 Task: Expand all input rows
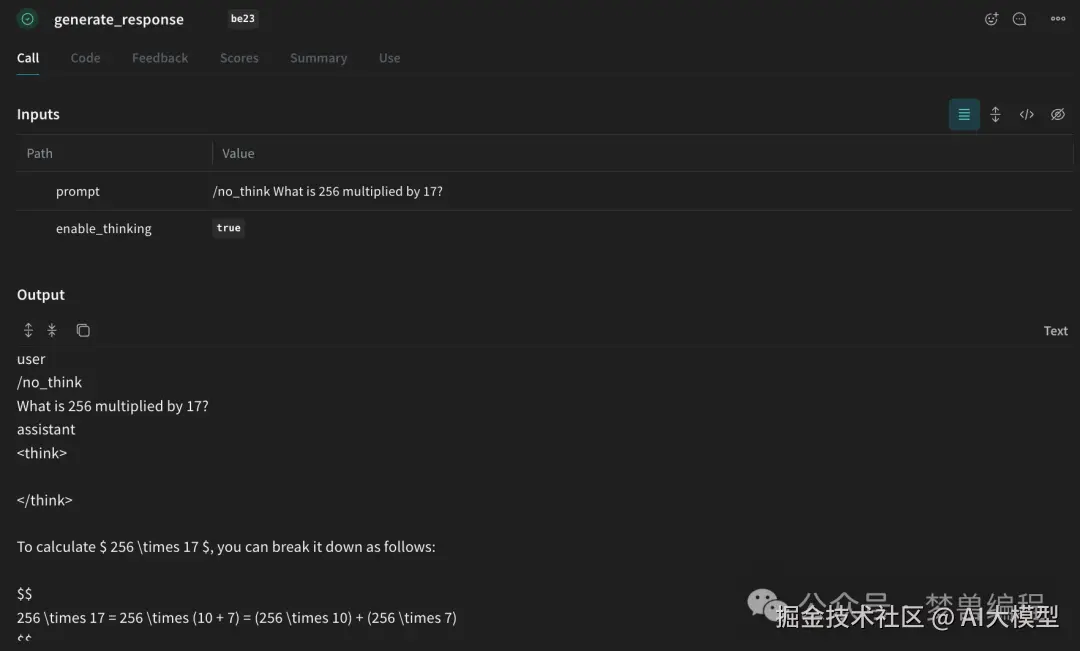(995, 115)
